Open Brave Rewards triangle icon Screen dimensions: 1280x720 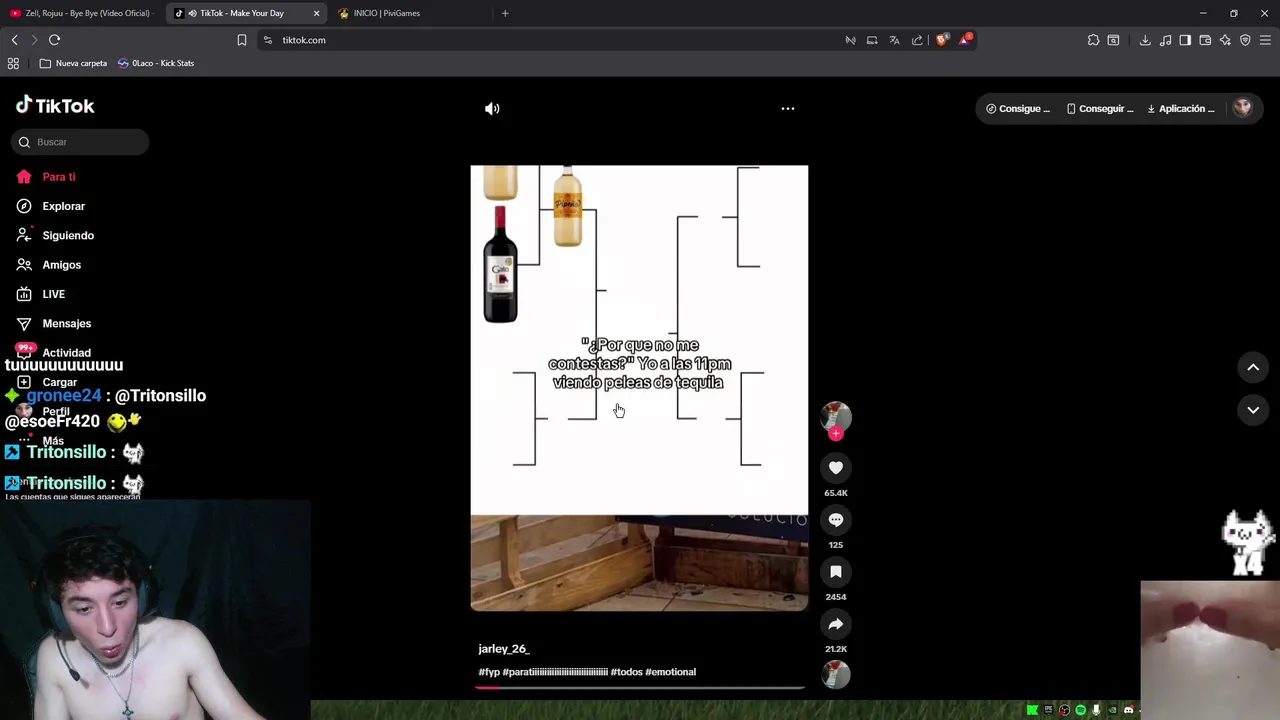(965, 40)
